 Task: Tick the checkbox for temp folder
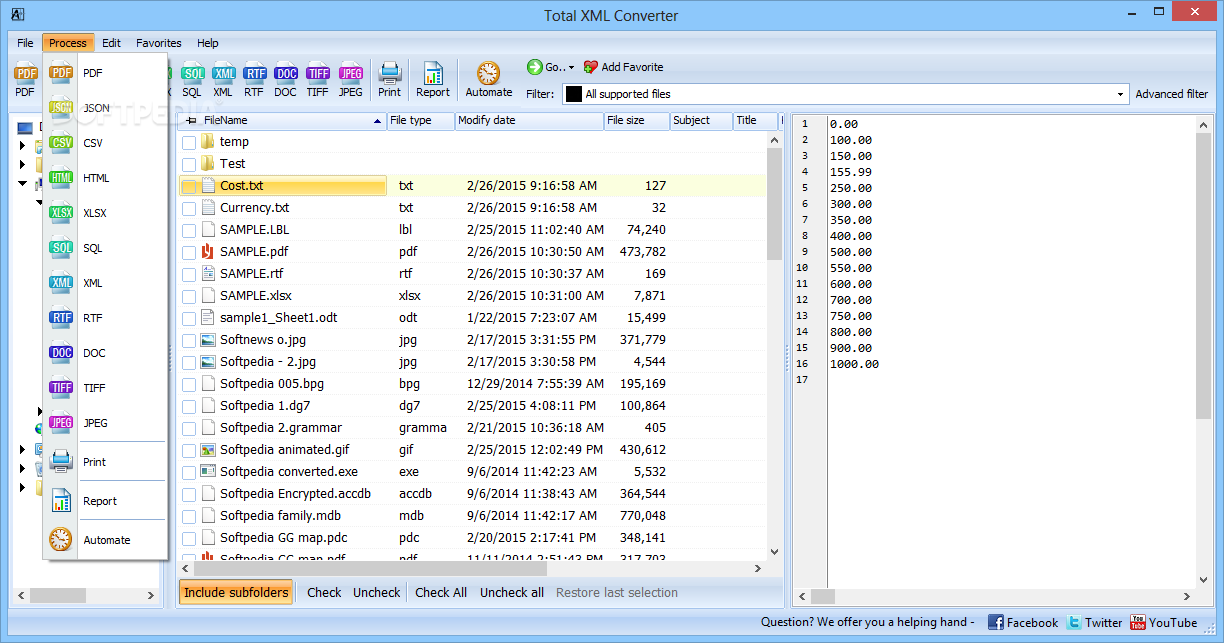[189, 143]
